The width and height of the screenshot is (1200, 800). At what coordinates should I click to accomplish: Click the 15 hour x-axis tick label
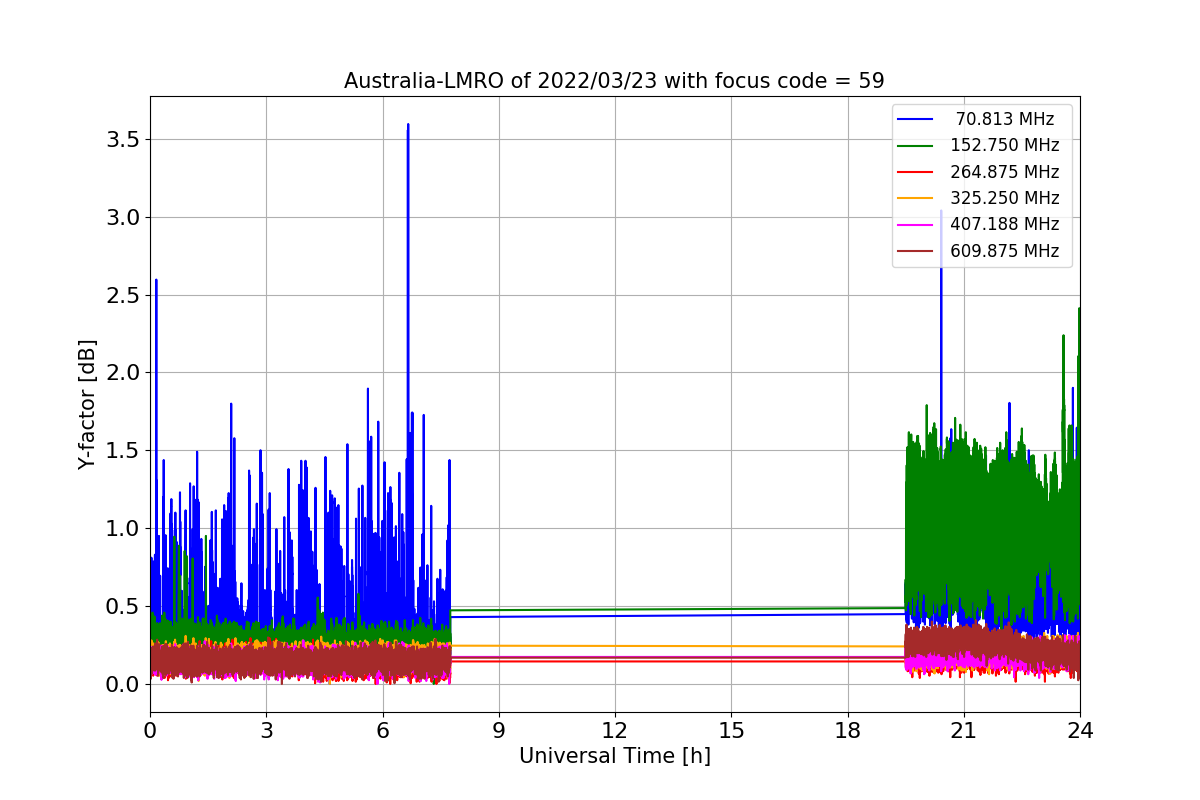(x=731, y=731)
